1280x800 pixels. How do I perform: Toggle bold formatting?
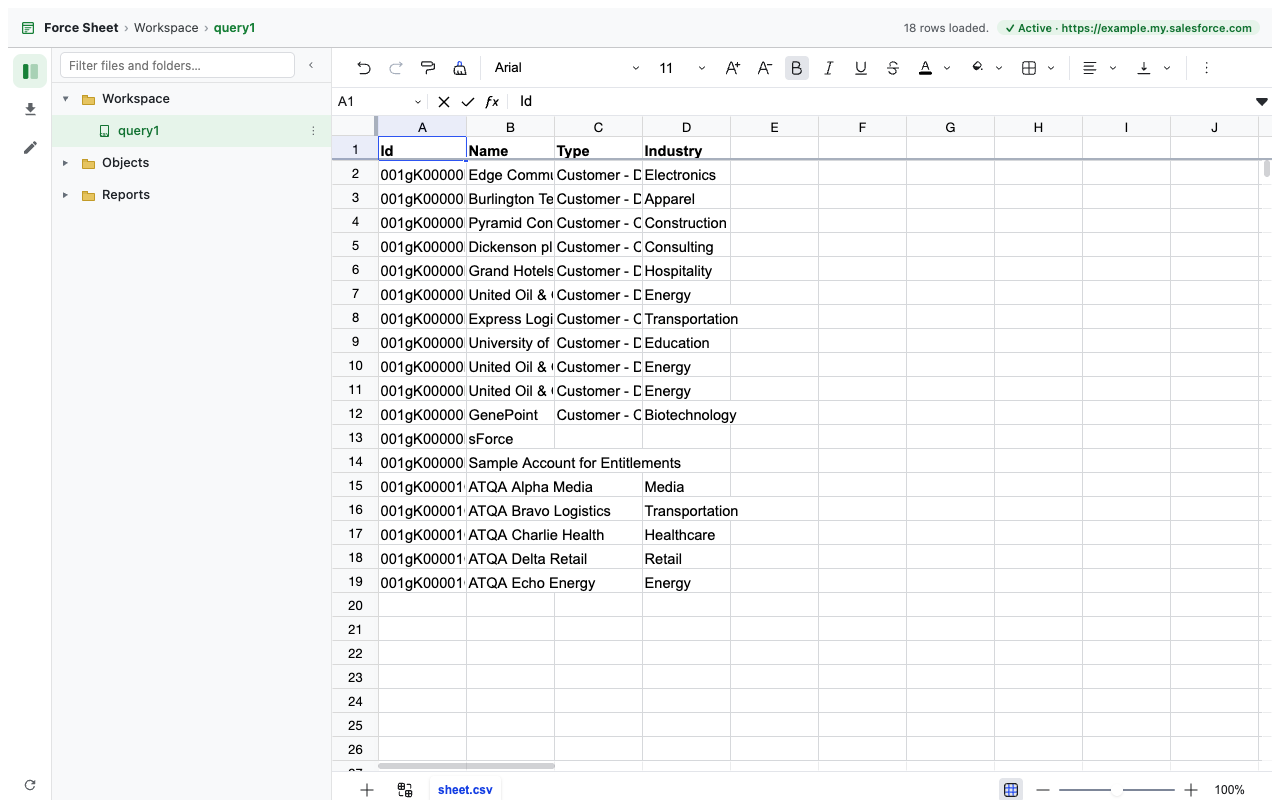(x=797, y=68)
